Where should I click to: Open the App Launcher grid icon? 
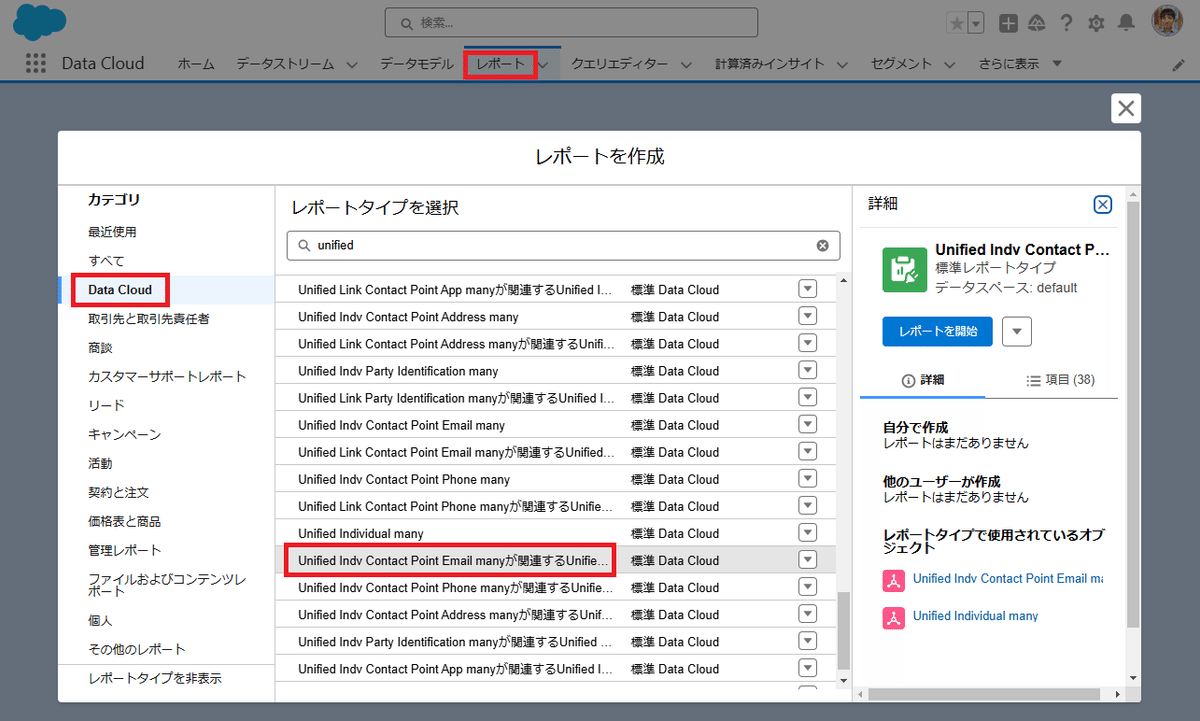click(36, 63)
